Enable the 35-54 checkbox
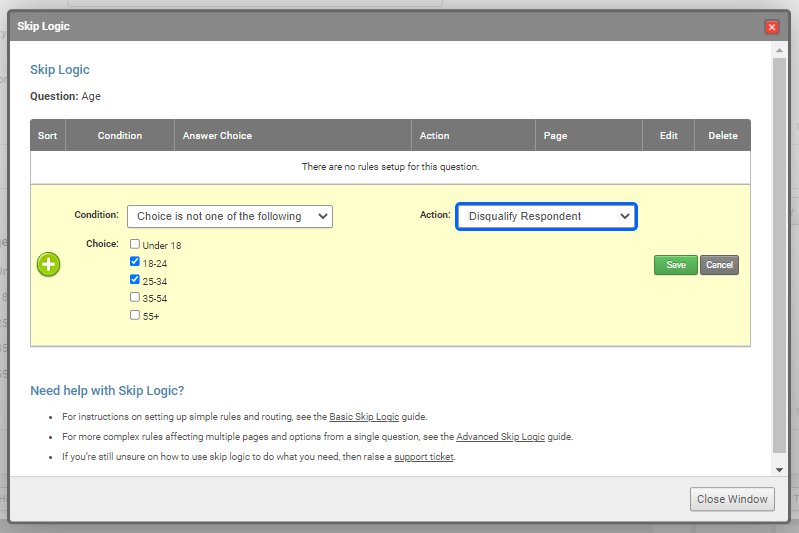799x533 pixels. point(135,297)
